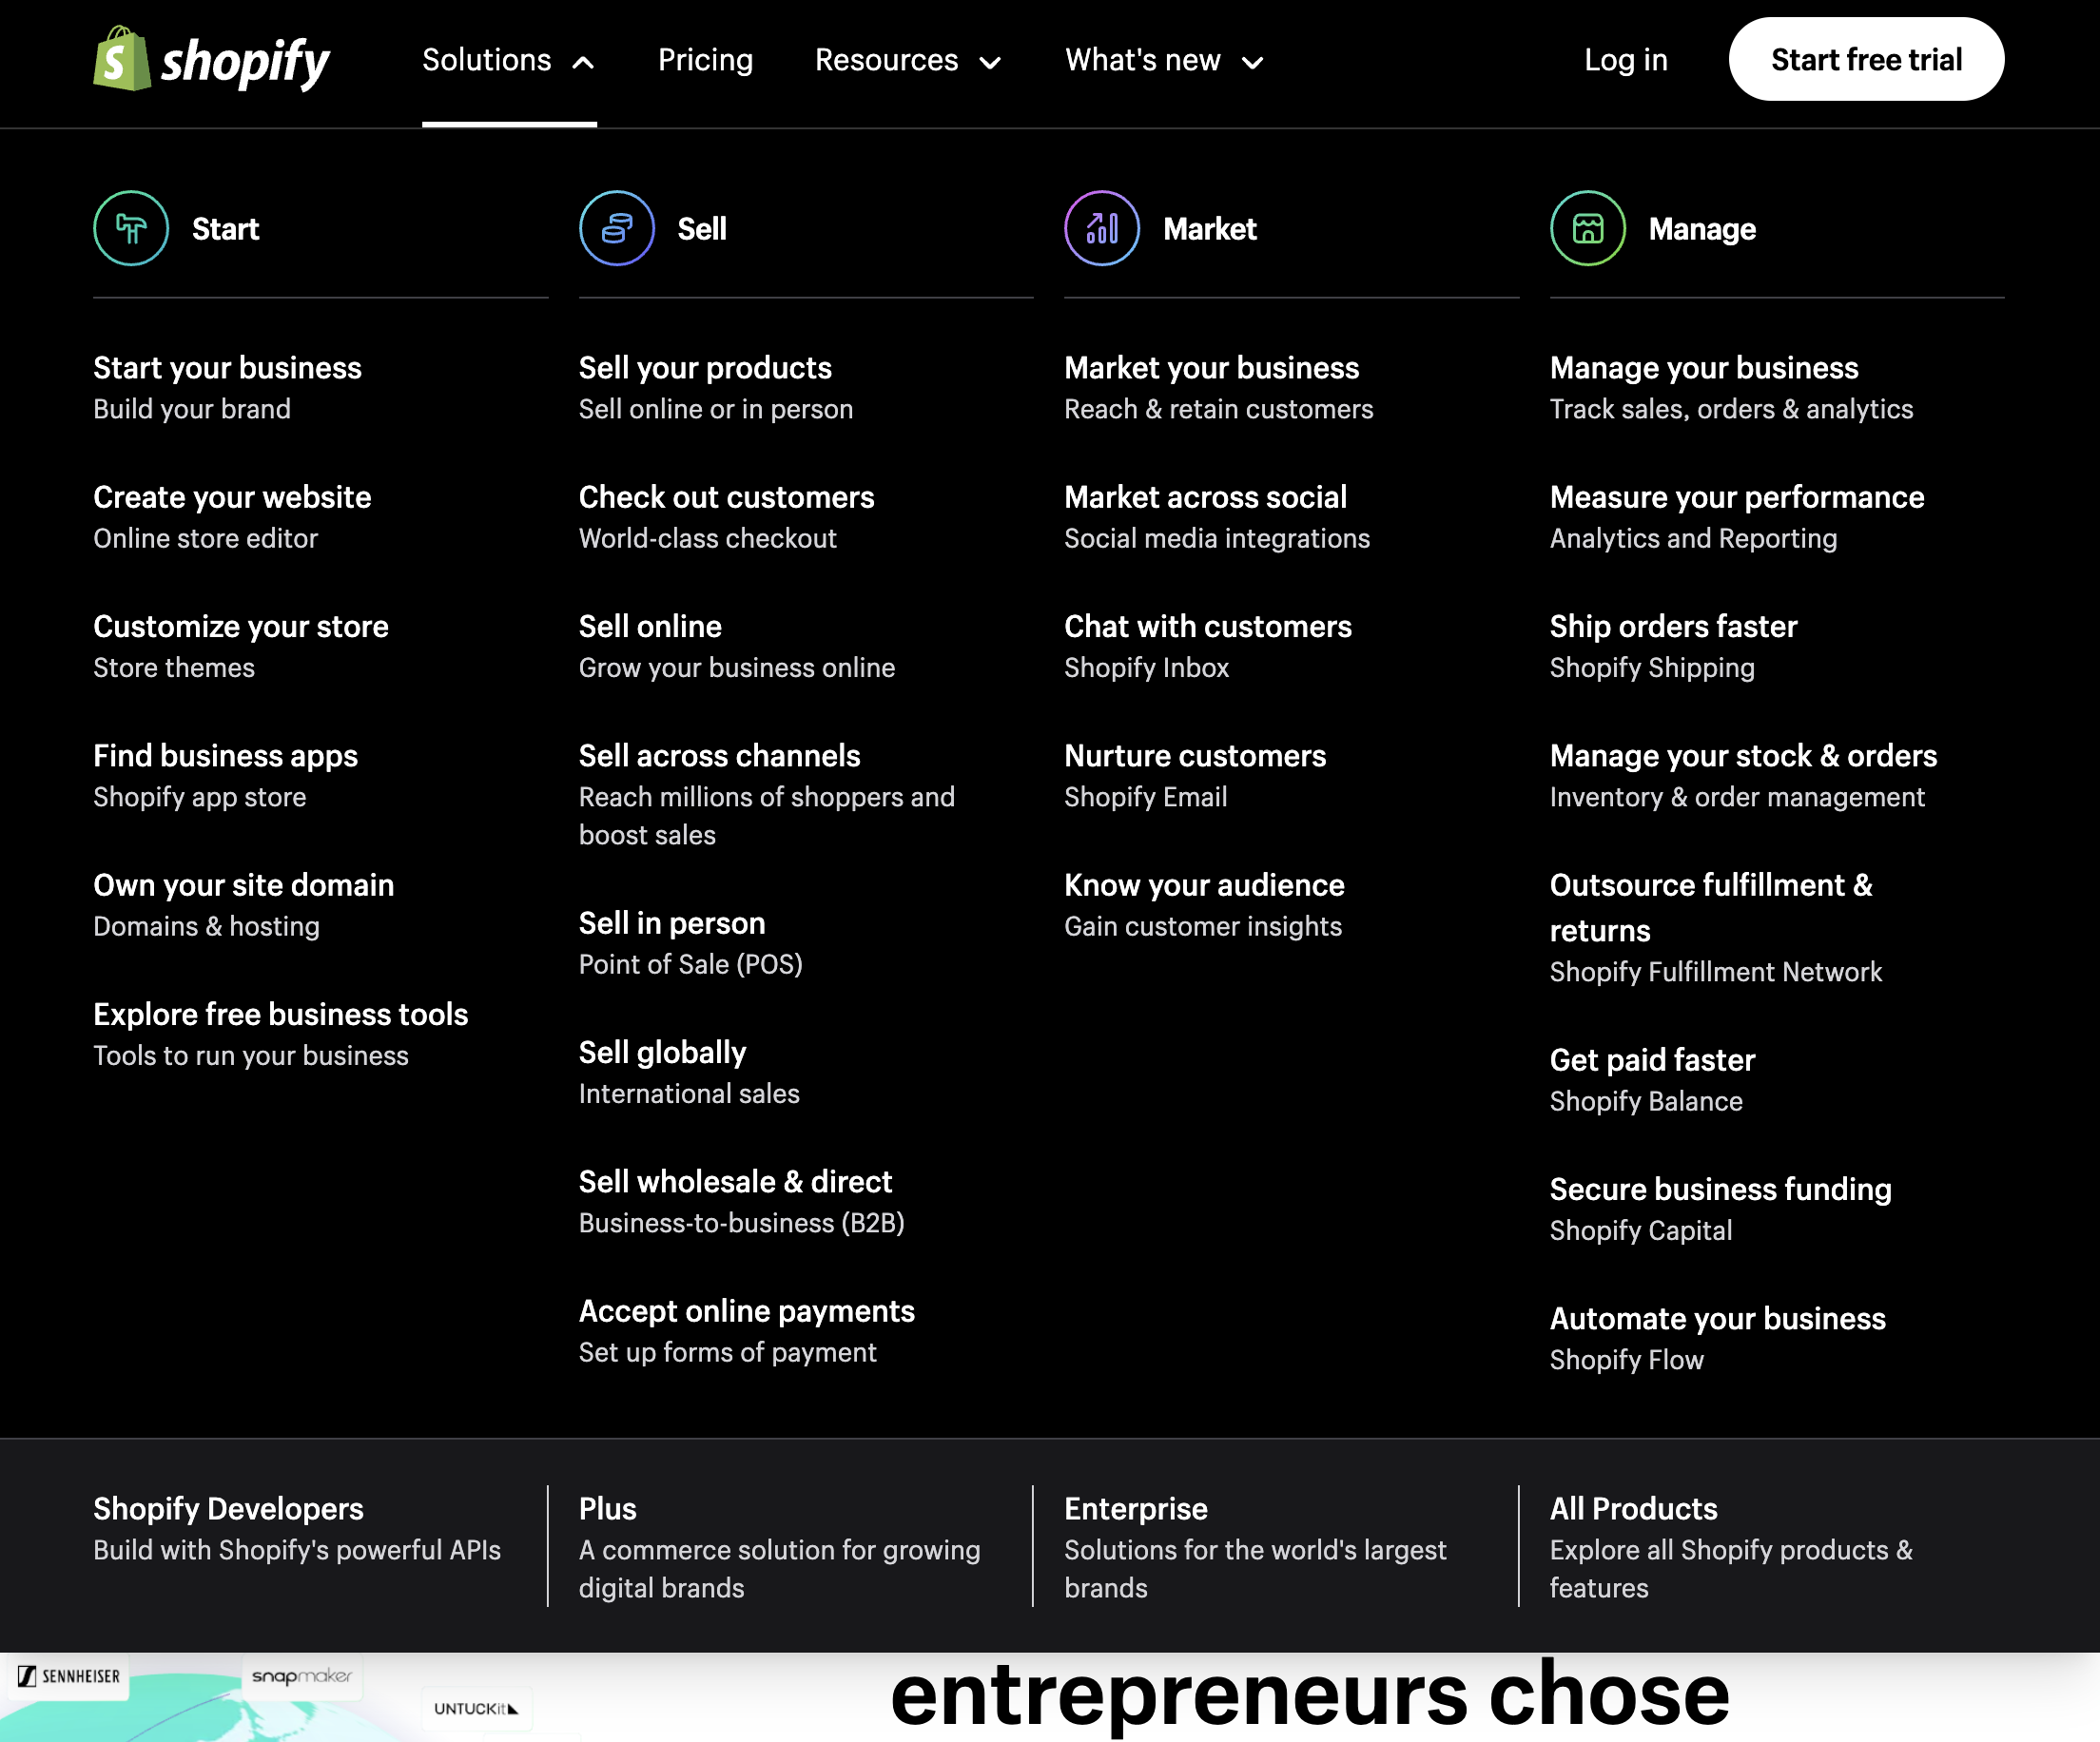2100x1742 pixels.
Task: Click the Snapmaker brand logo
Action: click(303, 1677)
